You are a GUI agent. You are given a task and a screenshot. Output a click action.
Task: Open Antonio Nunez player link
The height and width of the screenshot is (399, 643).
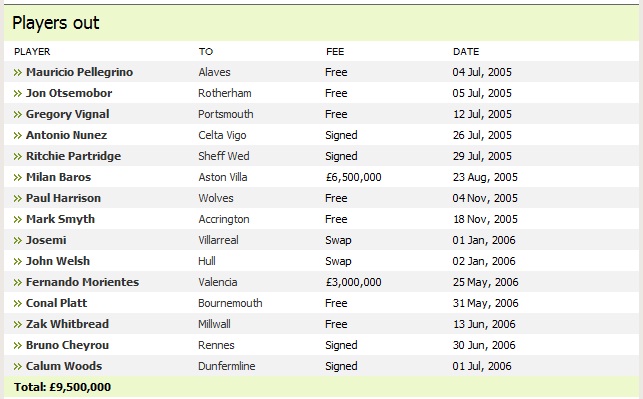(66, 135)
